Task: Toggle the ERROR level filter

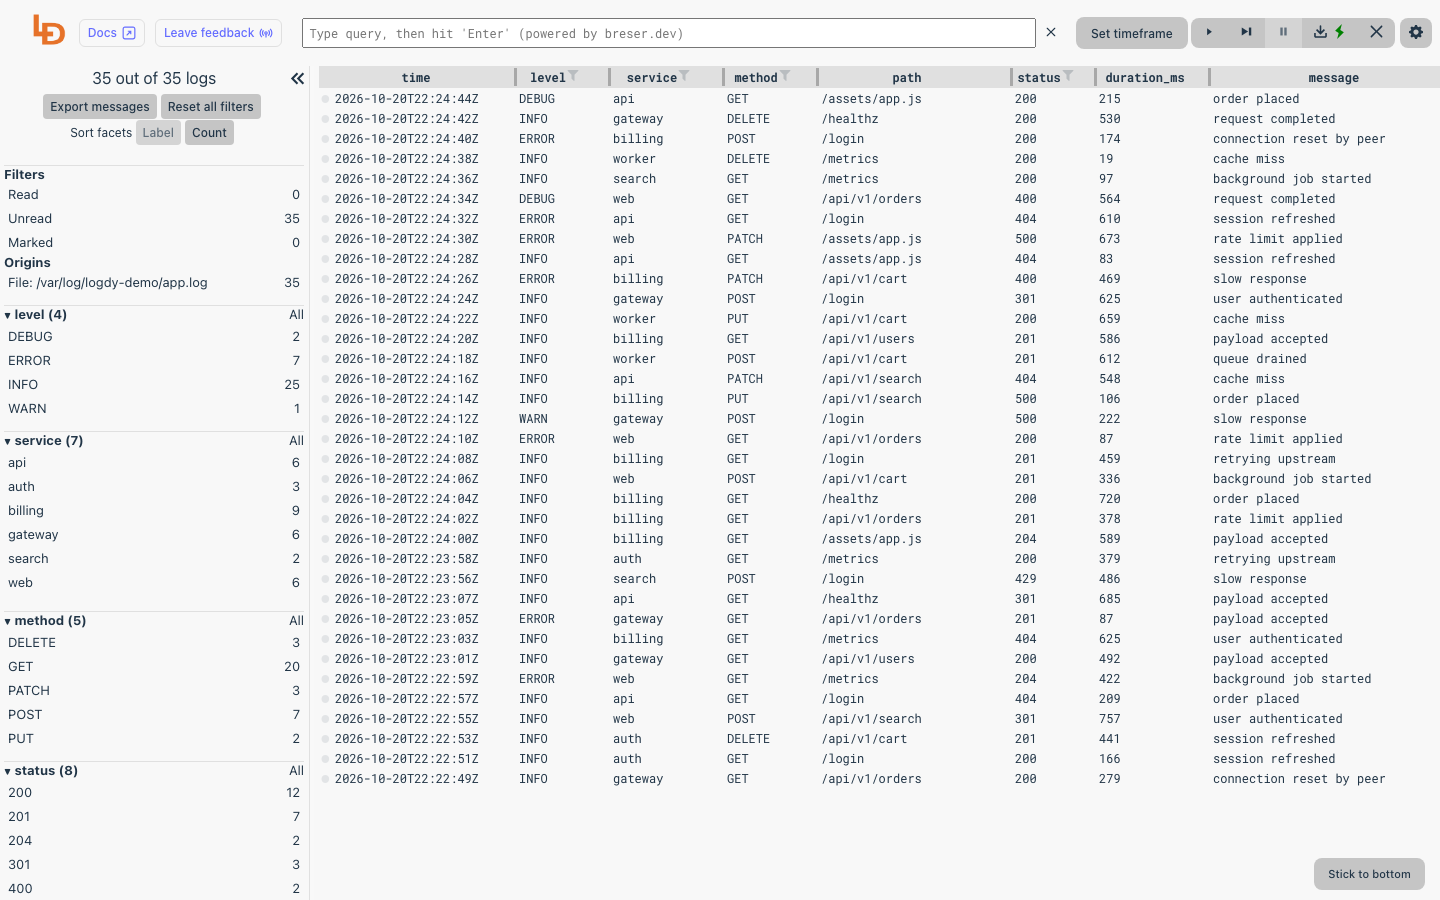Action: point(154,361)
